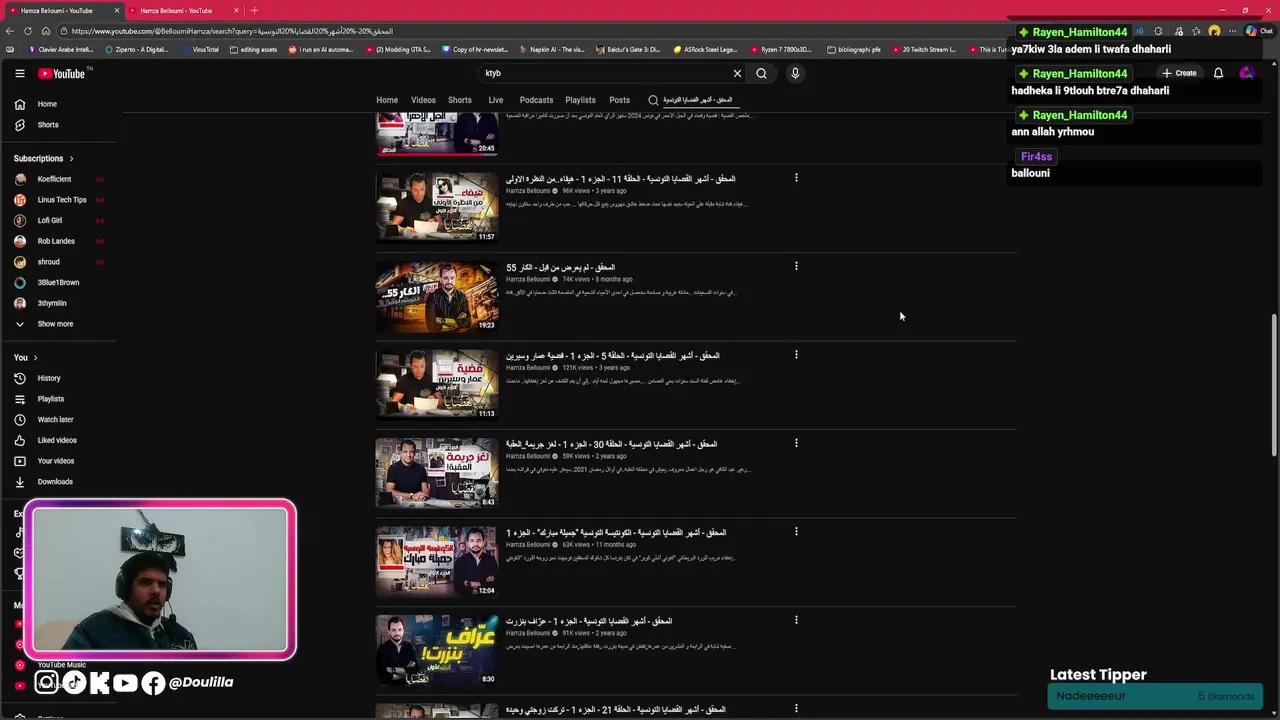Open the account avatar menu

pyautogui.click(x=1246, y=73)
